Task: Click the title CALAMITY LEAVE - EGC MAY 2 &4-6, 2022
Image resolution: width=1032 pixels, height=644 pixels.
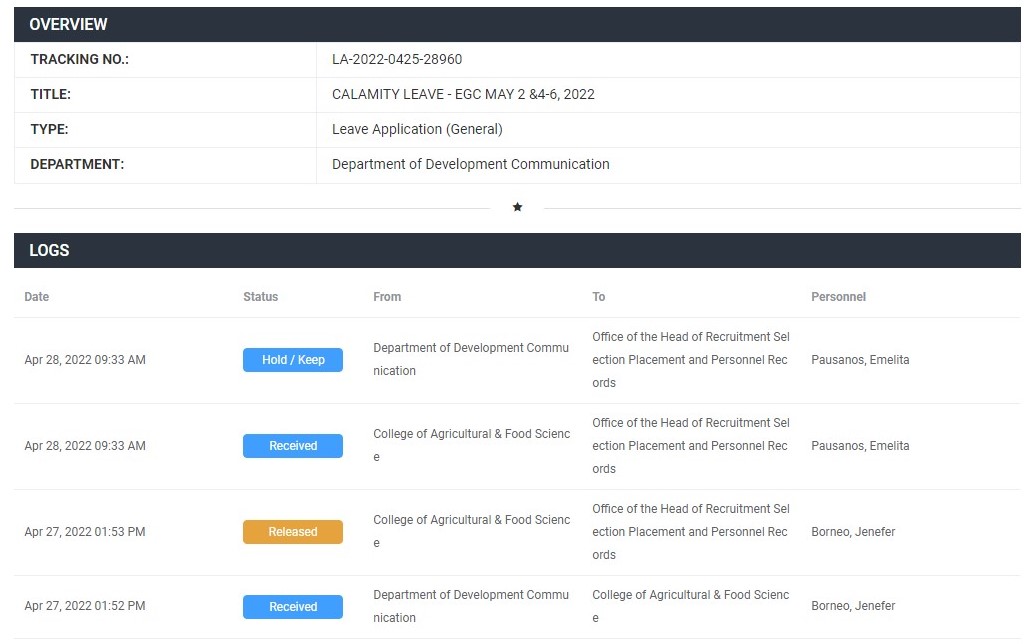Action: (x=463, y=95)
